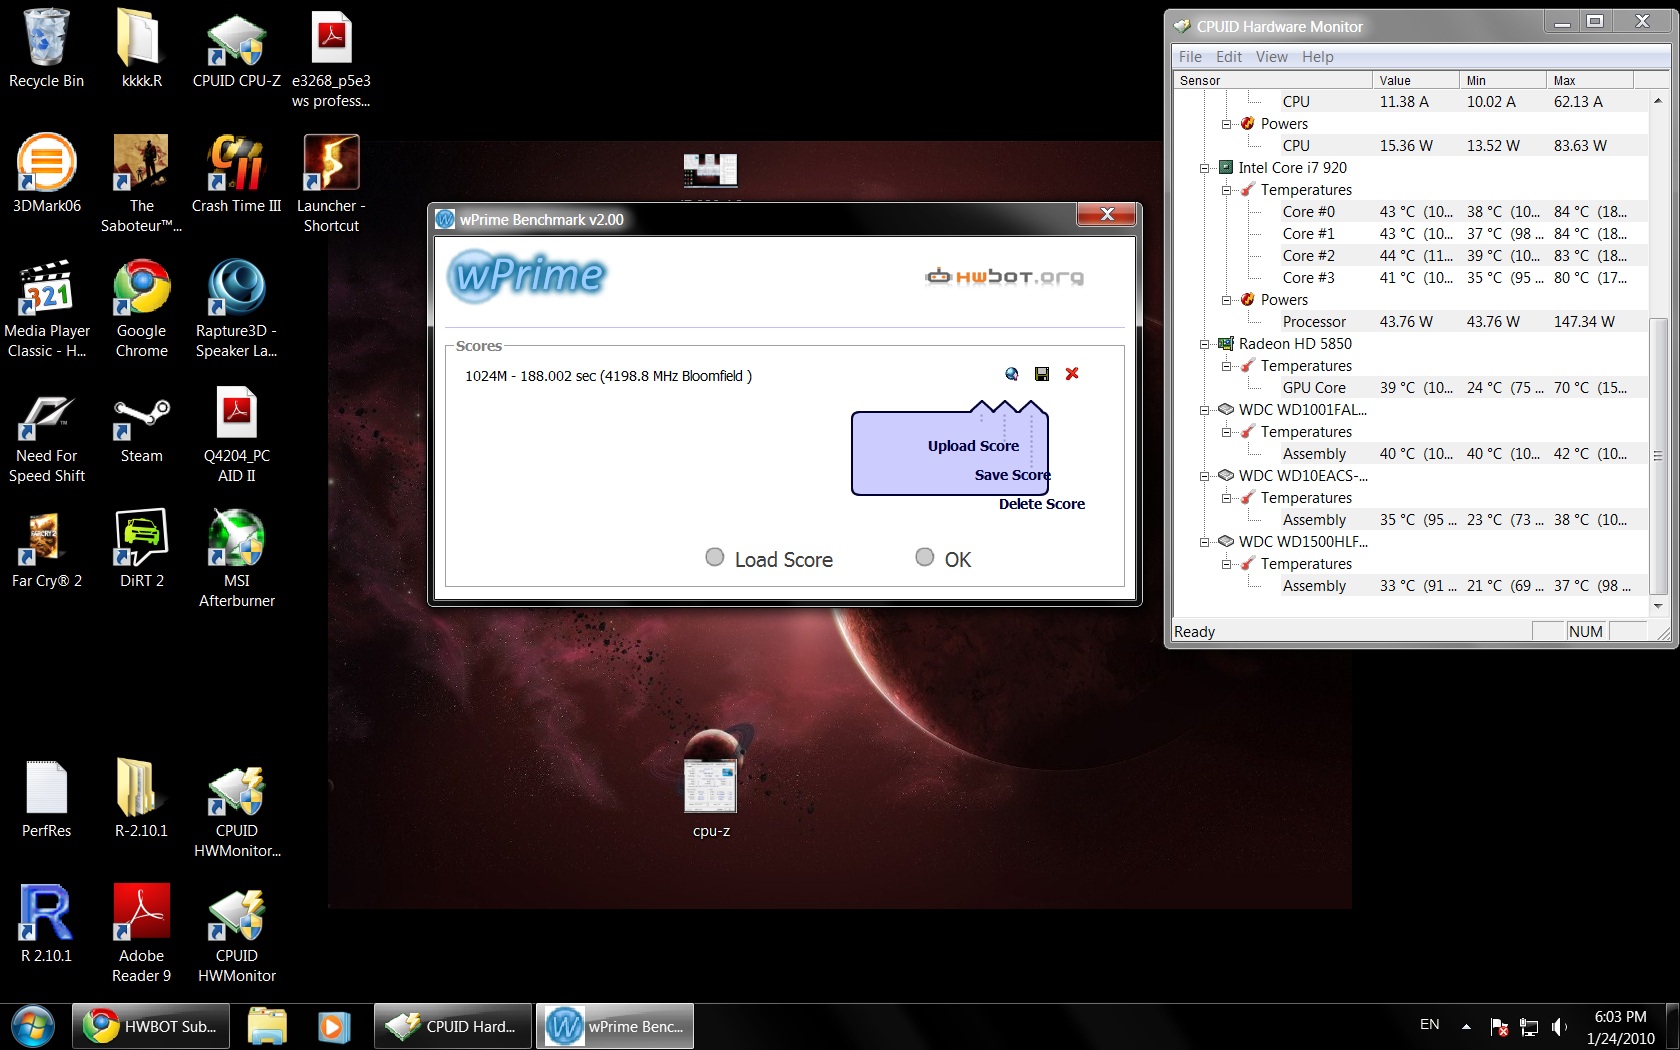1680x1050 pixels.
Task: Click the EN language indicator
Action: click(1429, 1025)
